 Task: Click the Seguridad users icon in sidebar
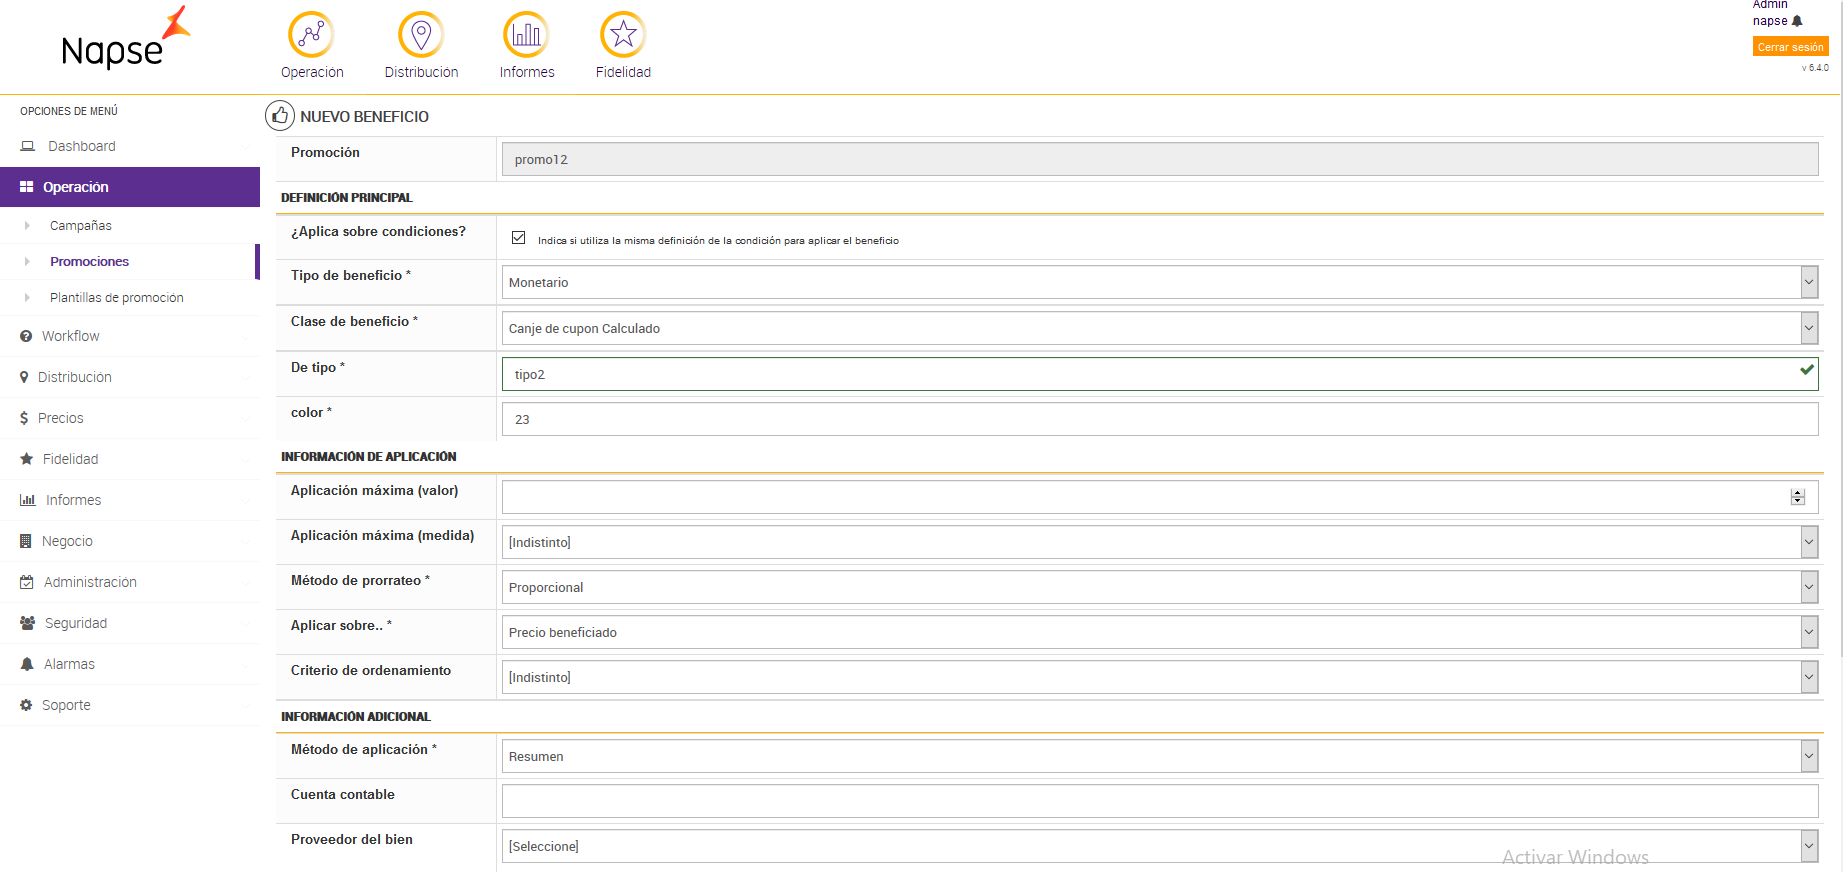[x=27, y=623]
